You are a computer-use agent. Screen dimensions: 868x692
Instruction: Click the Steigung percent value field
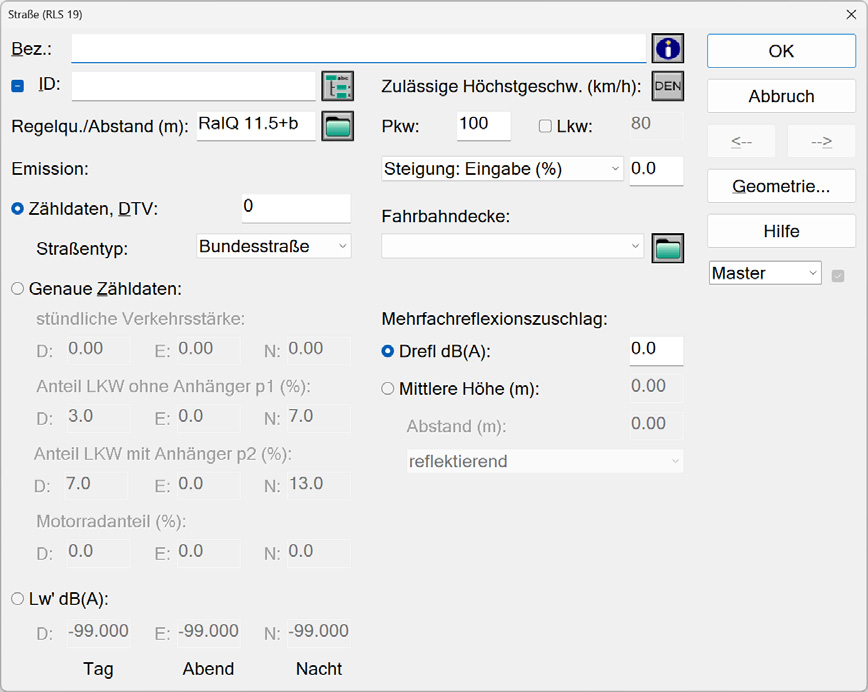[x=657, y=171]
